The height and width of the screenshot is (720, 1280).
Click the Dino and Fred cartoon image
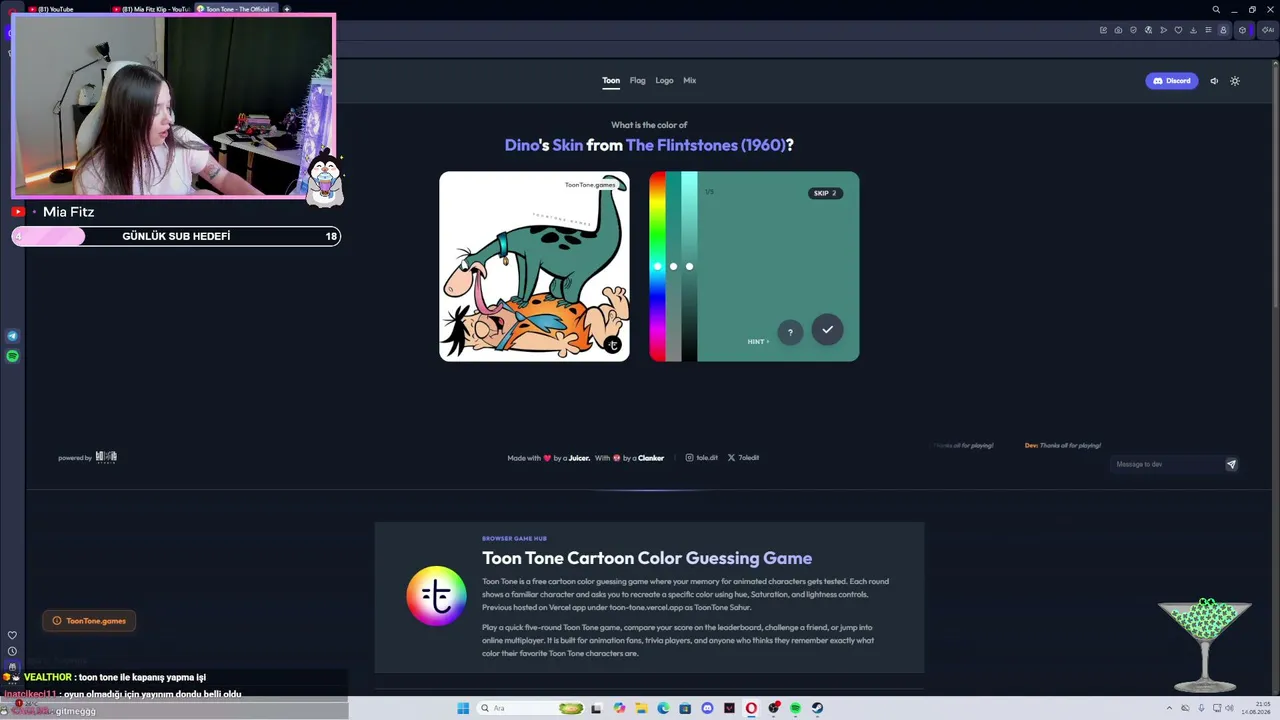point(534,266)
